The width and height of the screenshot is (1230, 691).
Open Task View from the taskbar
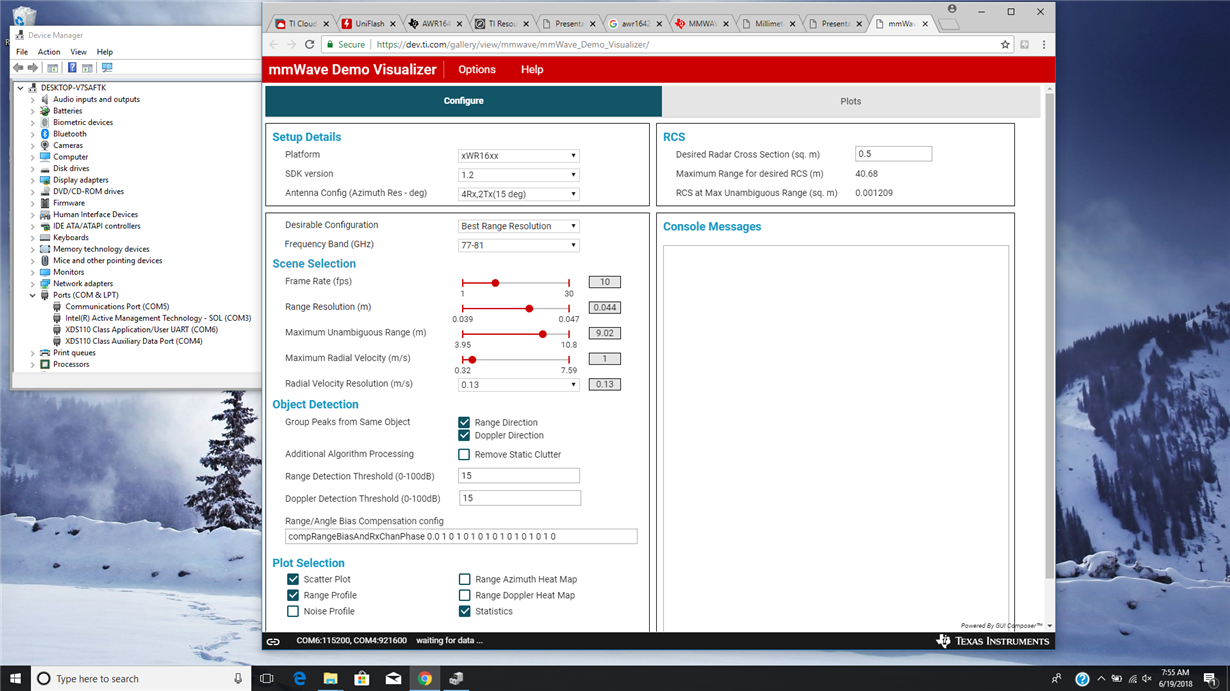[266, 678]
